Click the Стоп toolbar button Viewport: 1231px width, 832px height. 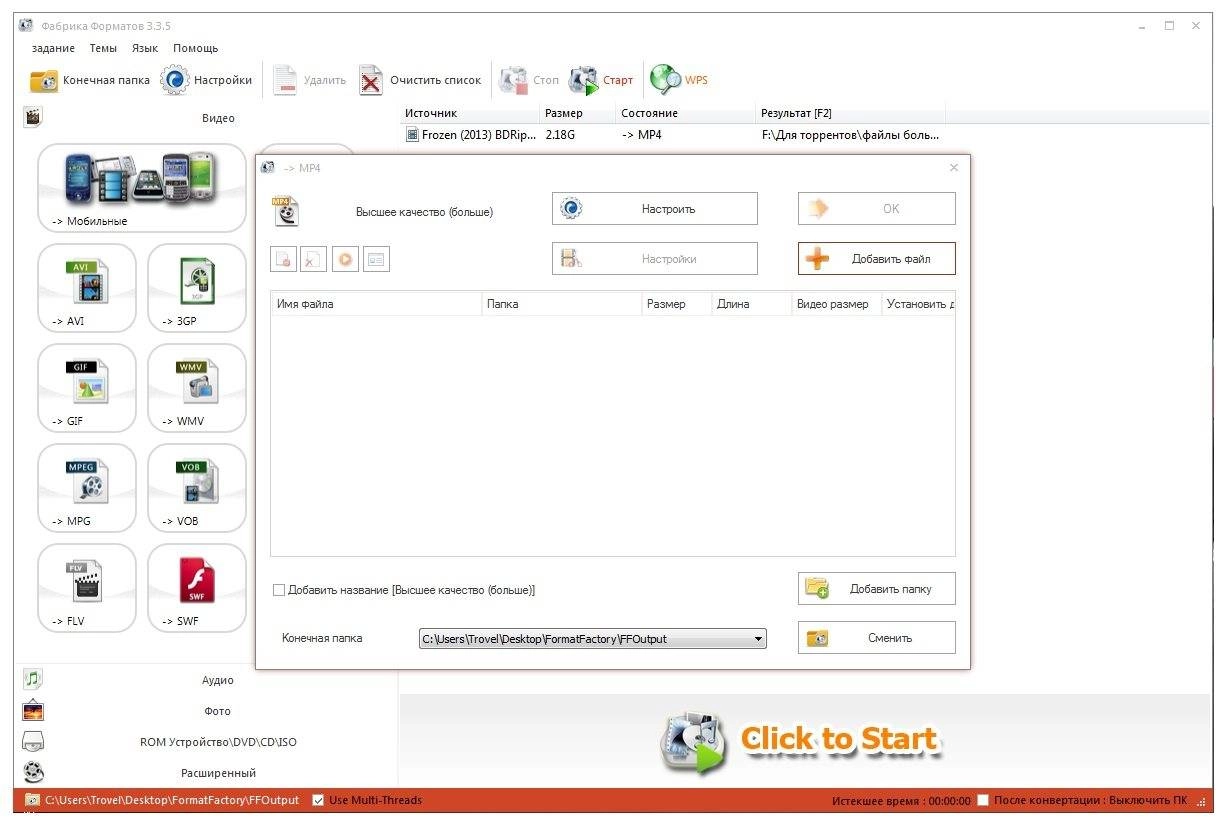529,80
